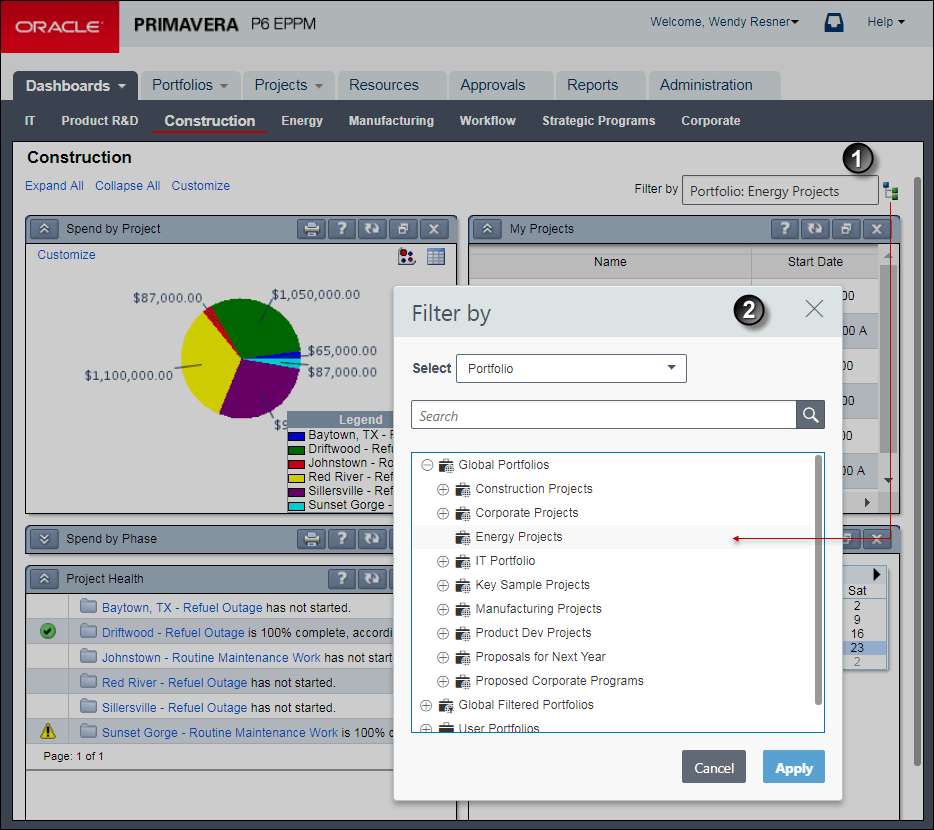Close the Spend by Project portlet
Image resolution: width=934 pixels, height=830 pixels.
coord(434,229)
